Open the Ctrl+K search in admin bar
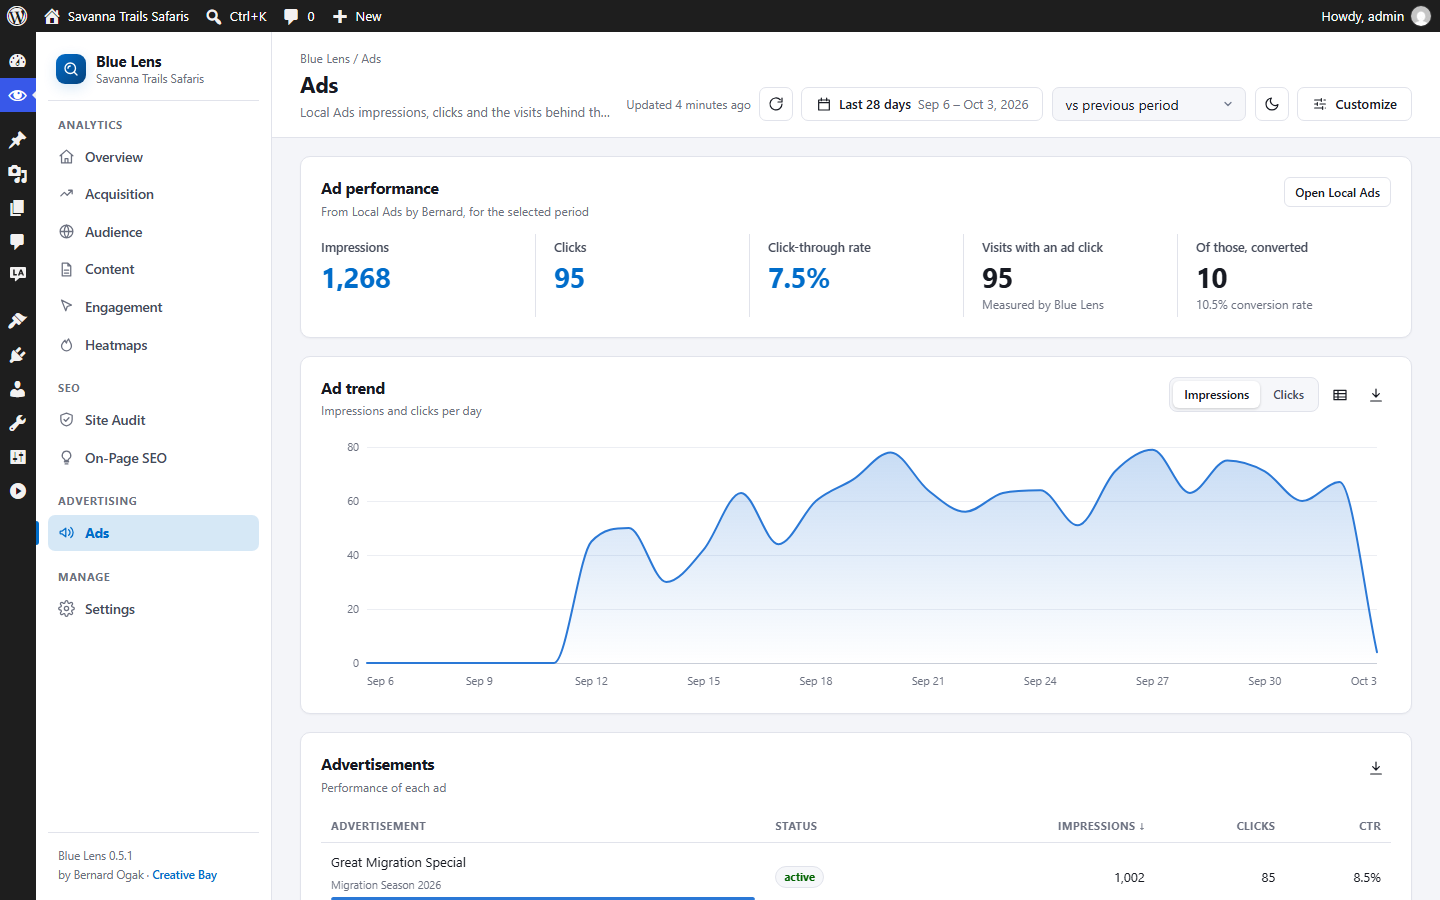The height and width of the screenshot is (900, 1440). pyautogui.click(x=237, y=16)
